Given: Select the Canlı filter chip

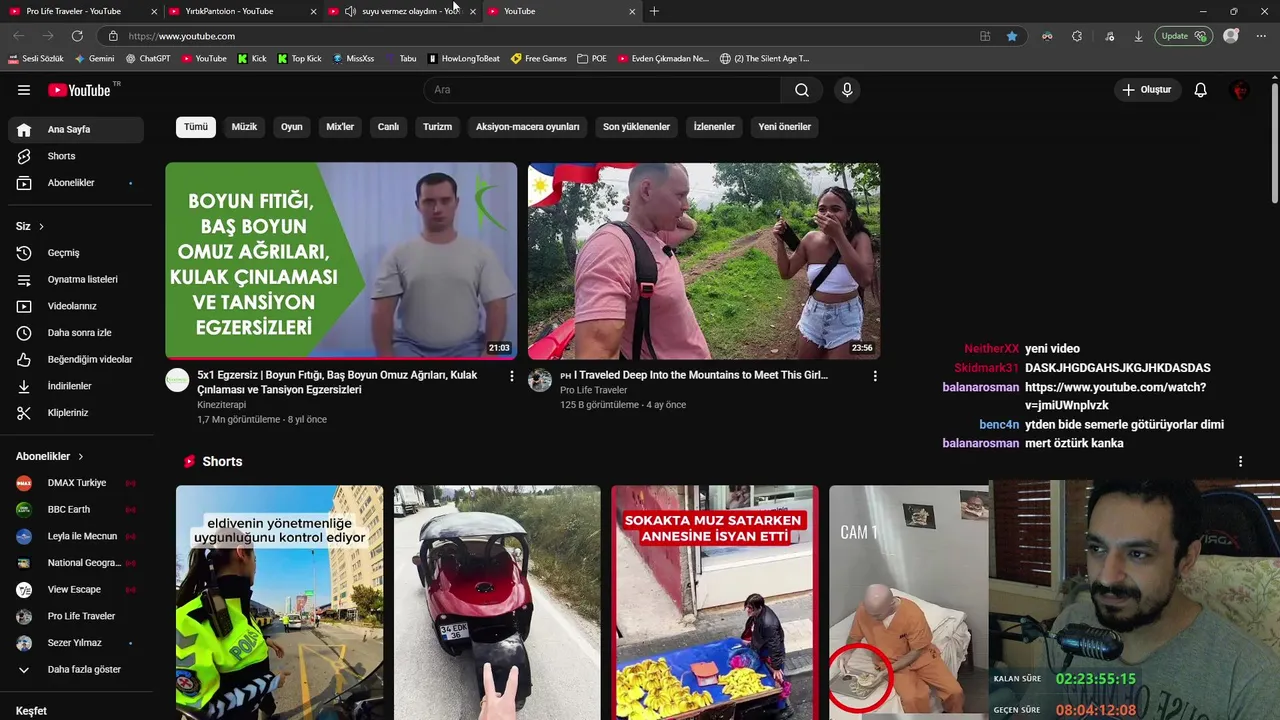Looking at the screenshot, I should [388, 127].
